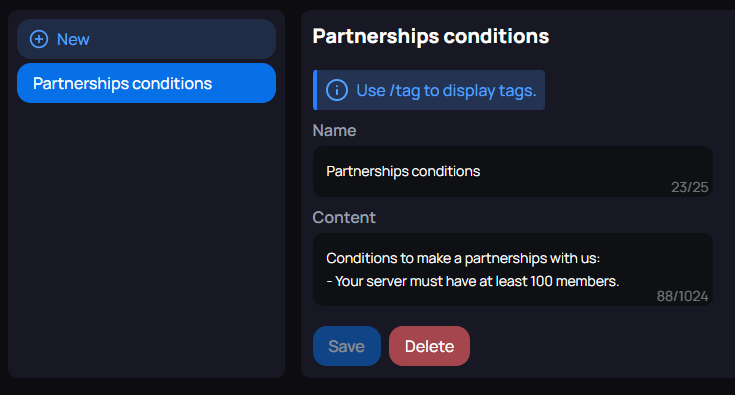Click the 88/1024 character counter
Viewport: 735px width, 395px height.
coord(682,296)
